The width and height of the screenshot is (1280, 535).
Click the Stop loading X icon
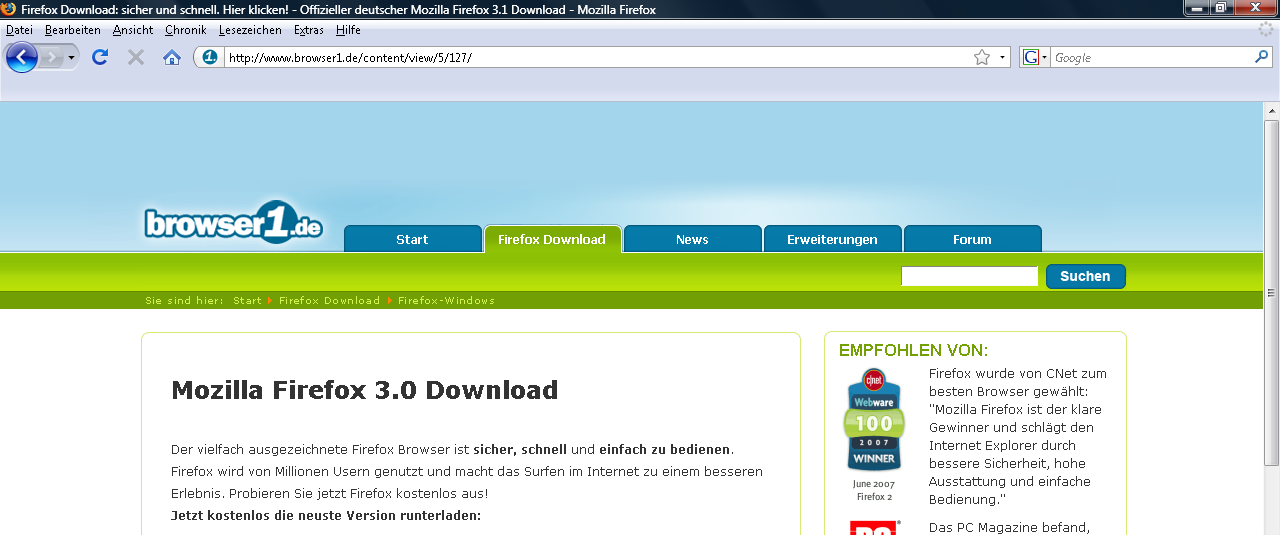(136, 57)
